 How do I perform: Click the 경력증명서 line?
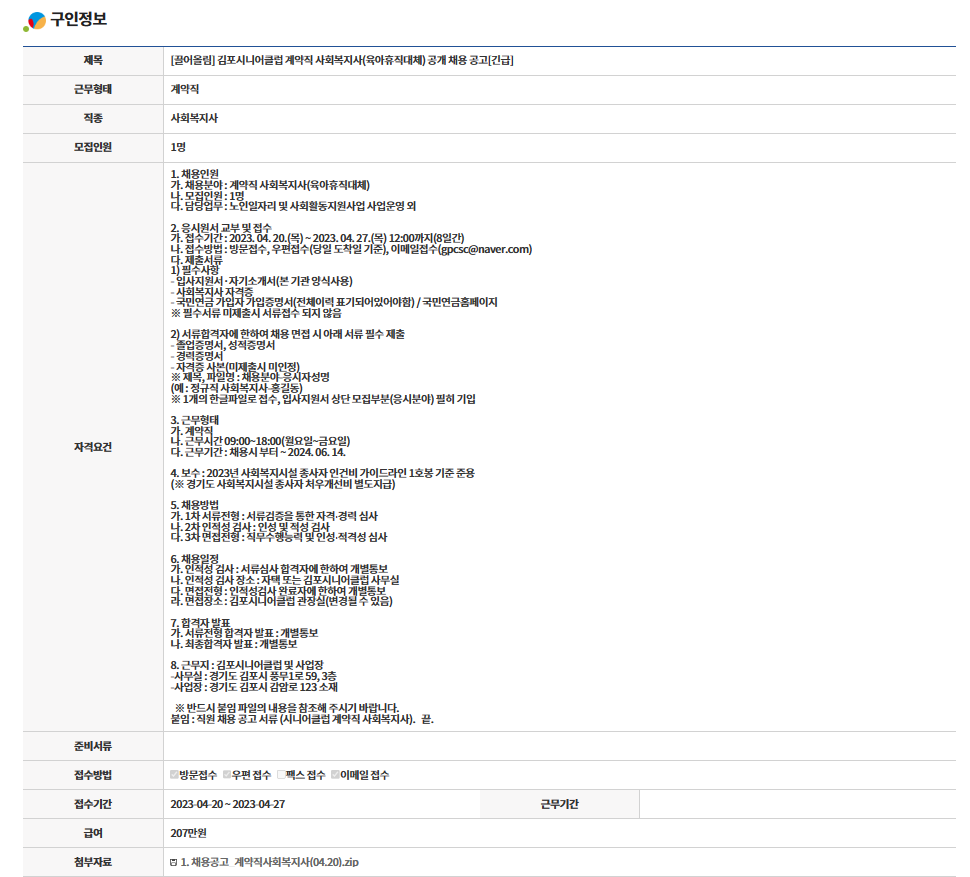[197, 356]
